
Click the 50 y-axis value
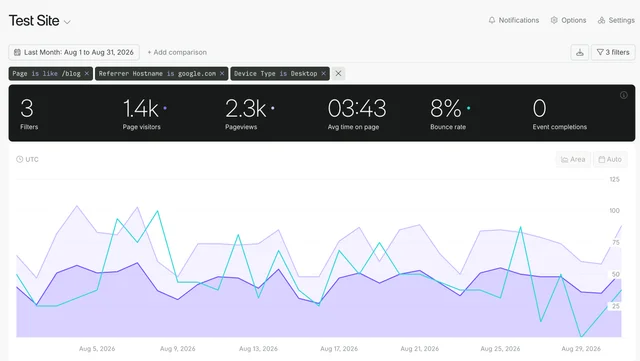[x=616, y=274]
